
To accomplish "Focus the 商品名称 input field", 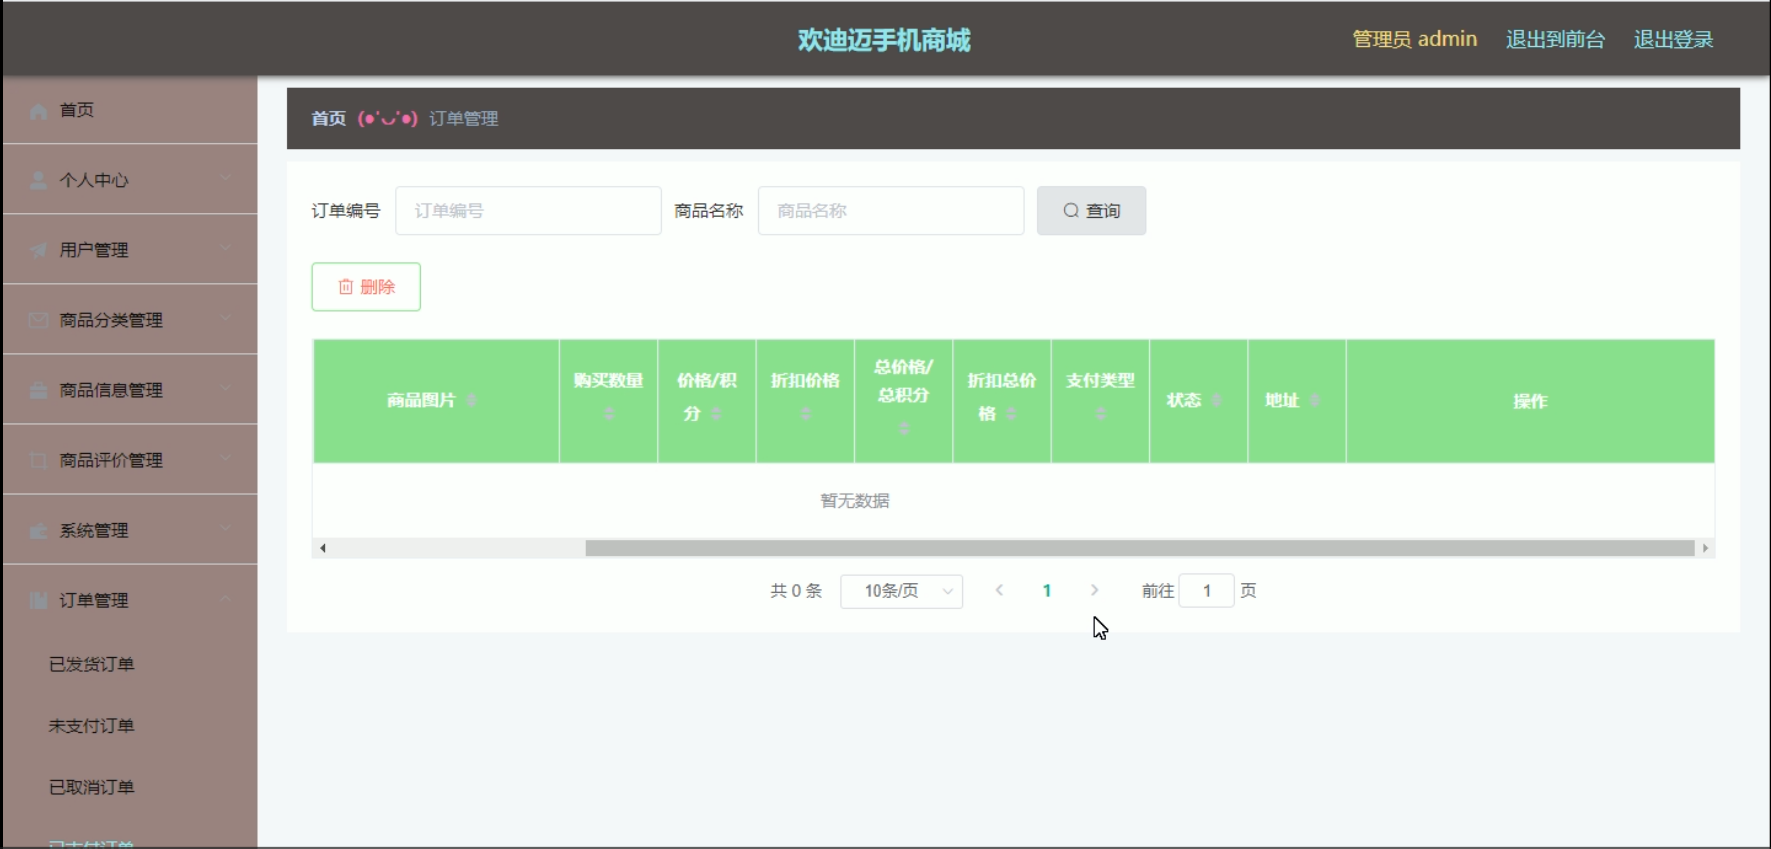I will [891, 211].
